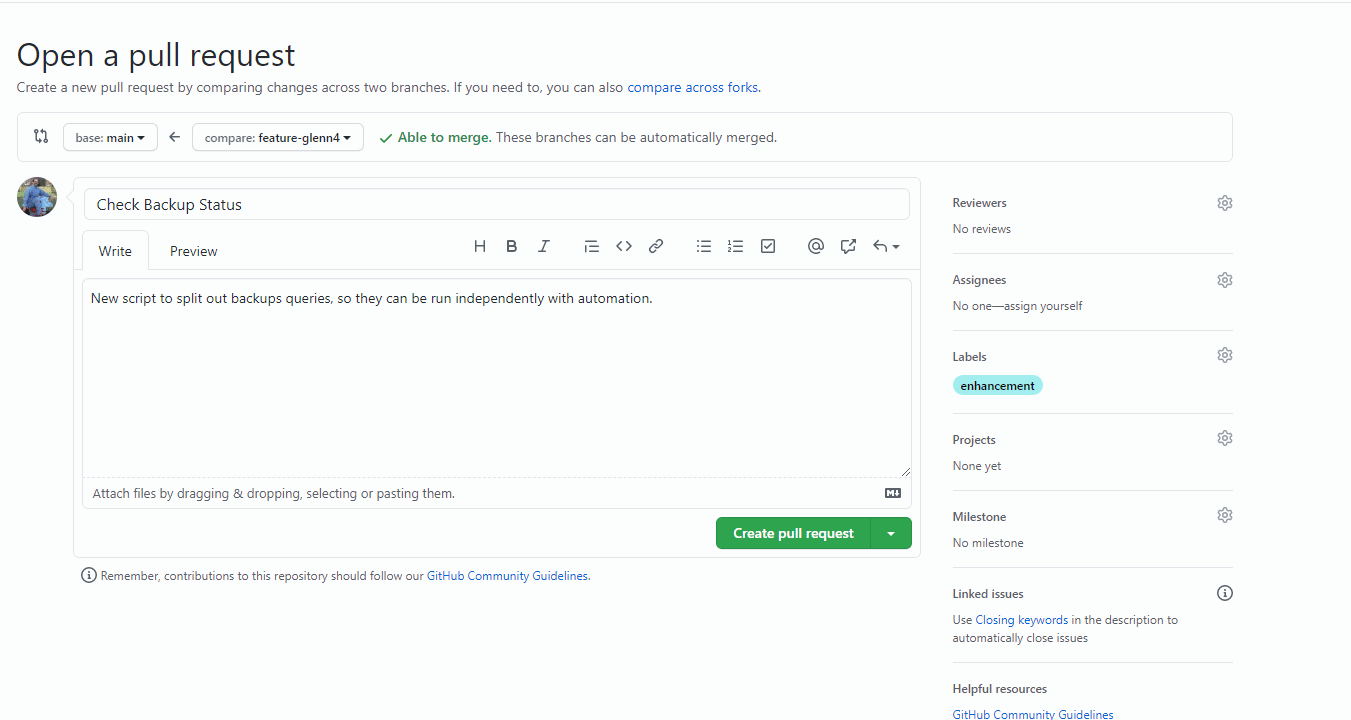
Task: Reference an issue or pull request
Action: click(x=848, y=246)
